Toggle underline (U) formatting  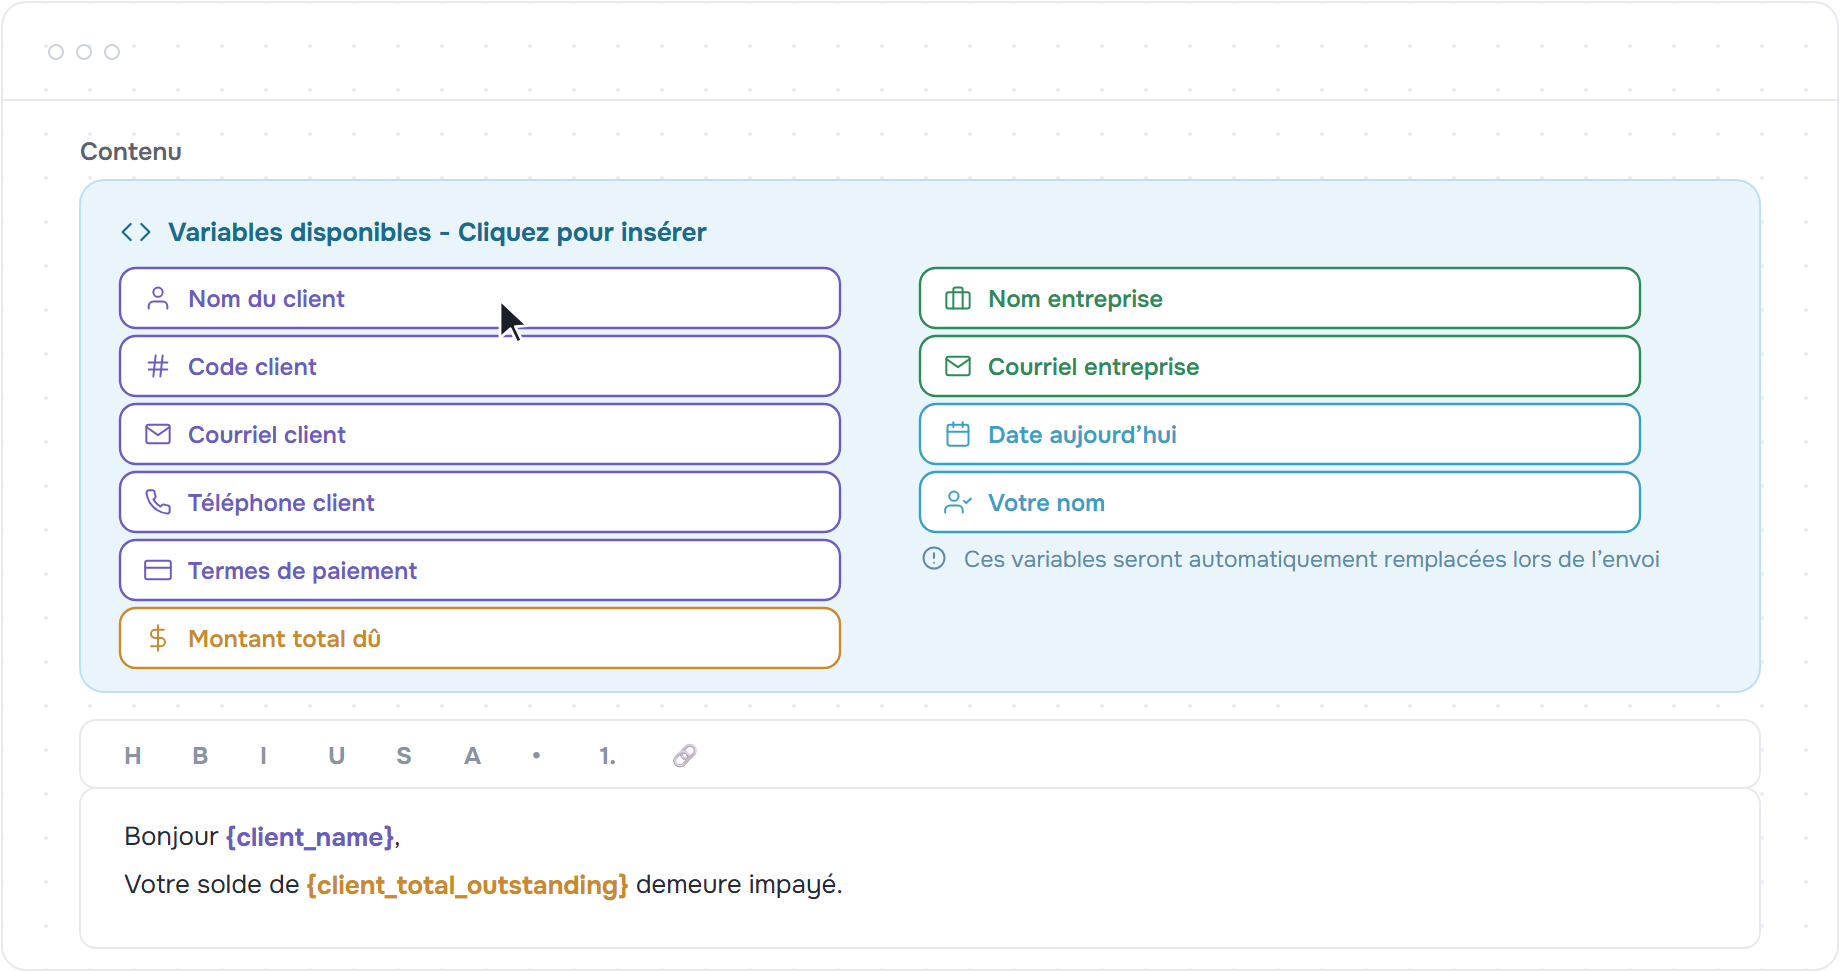tap(336, 756)
